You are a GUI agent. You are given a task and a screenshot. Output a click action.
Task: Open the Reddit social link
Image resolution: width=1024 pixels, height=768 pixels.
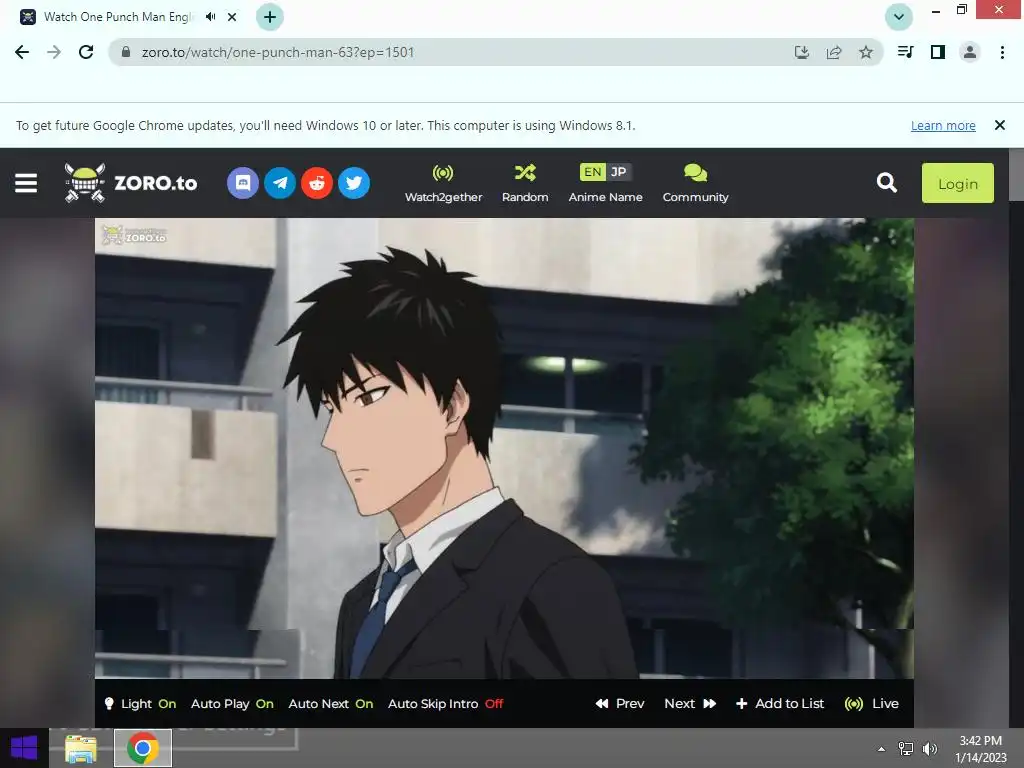(x=317, y=183)
